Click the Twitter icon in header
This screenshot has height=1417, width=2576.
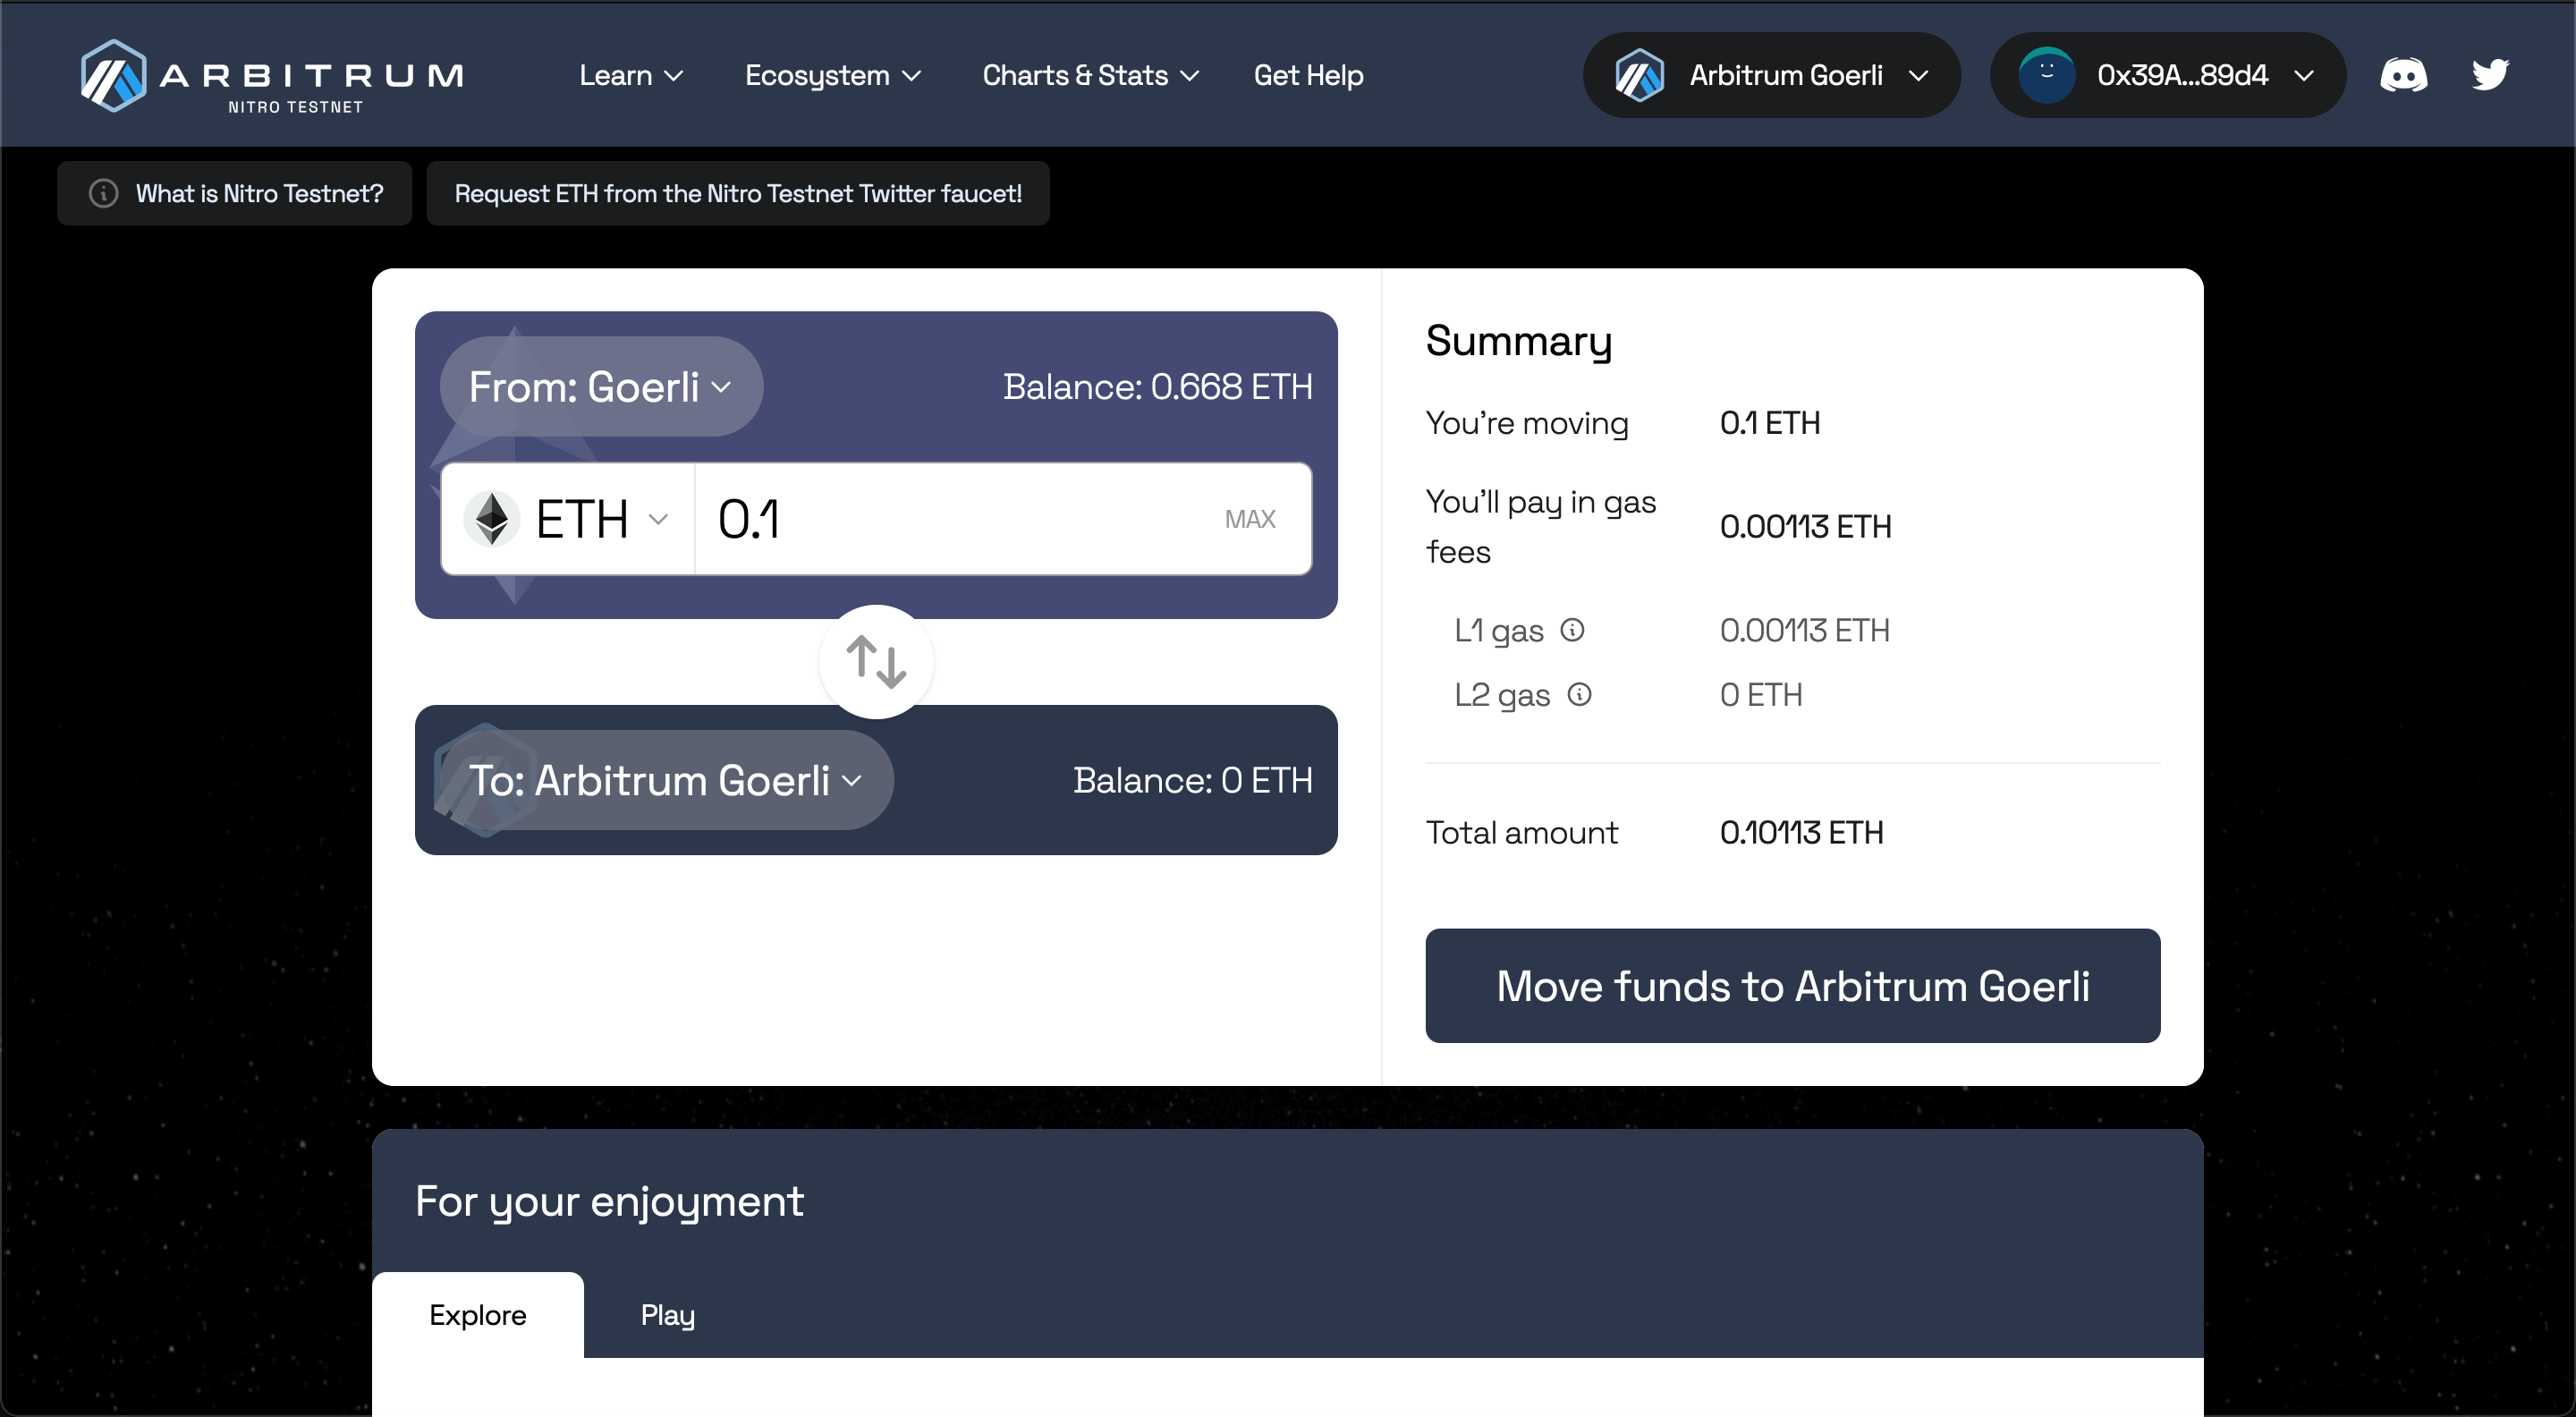coord(2490,75)
